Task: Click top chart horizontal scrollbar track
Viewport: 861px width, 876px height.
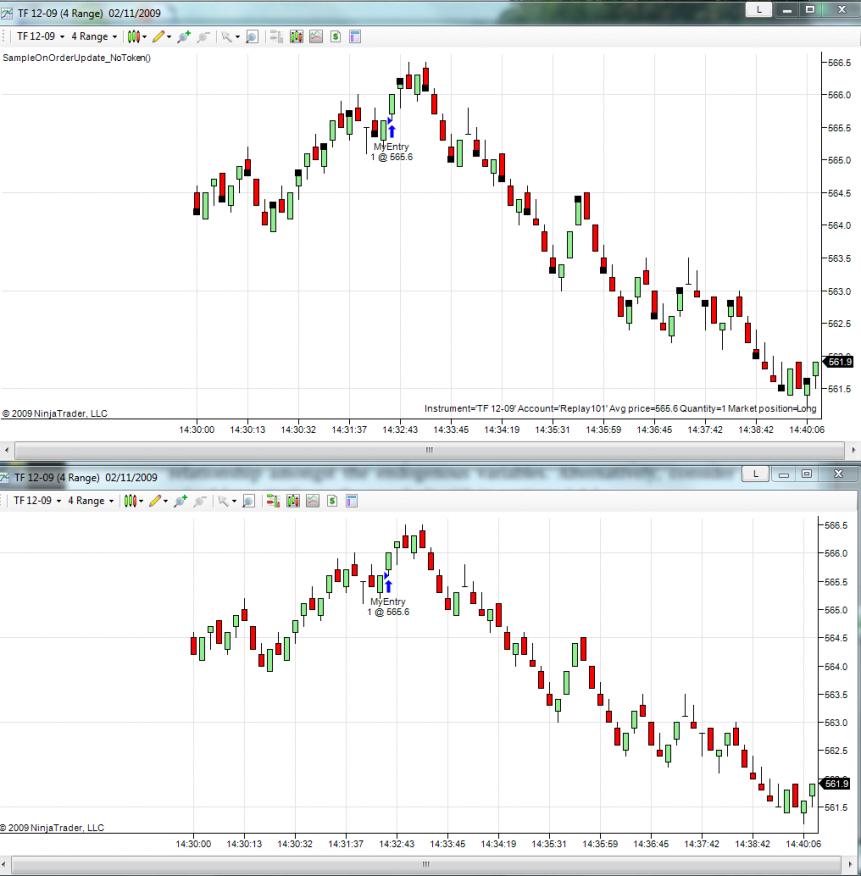Action: click(x=429, y=450)
